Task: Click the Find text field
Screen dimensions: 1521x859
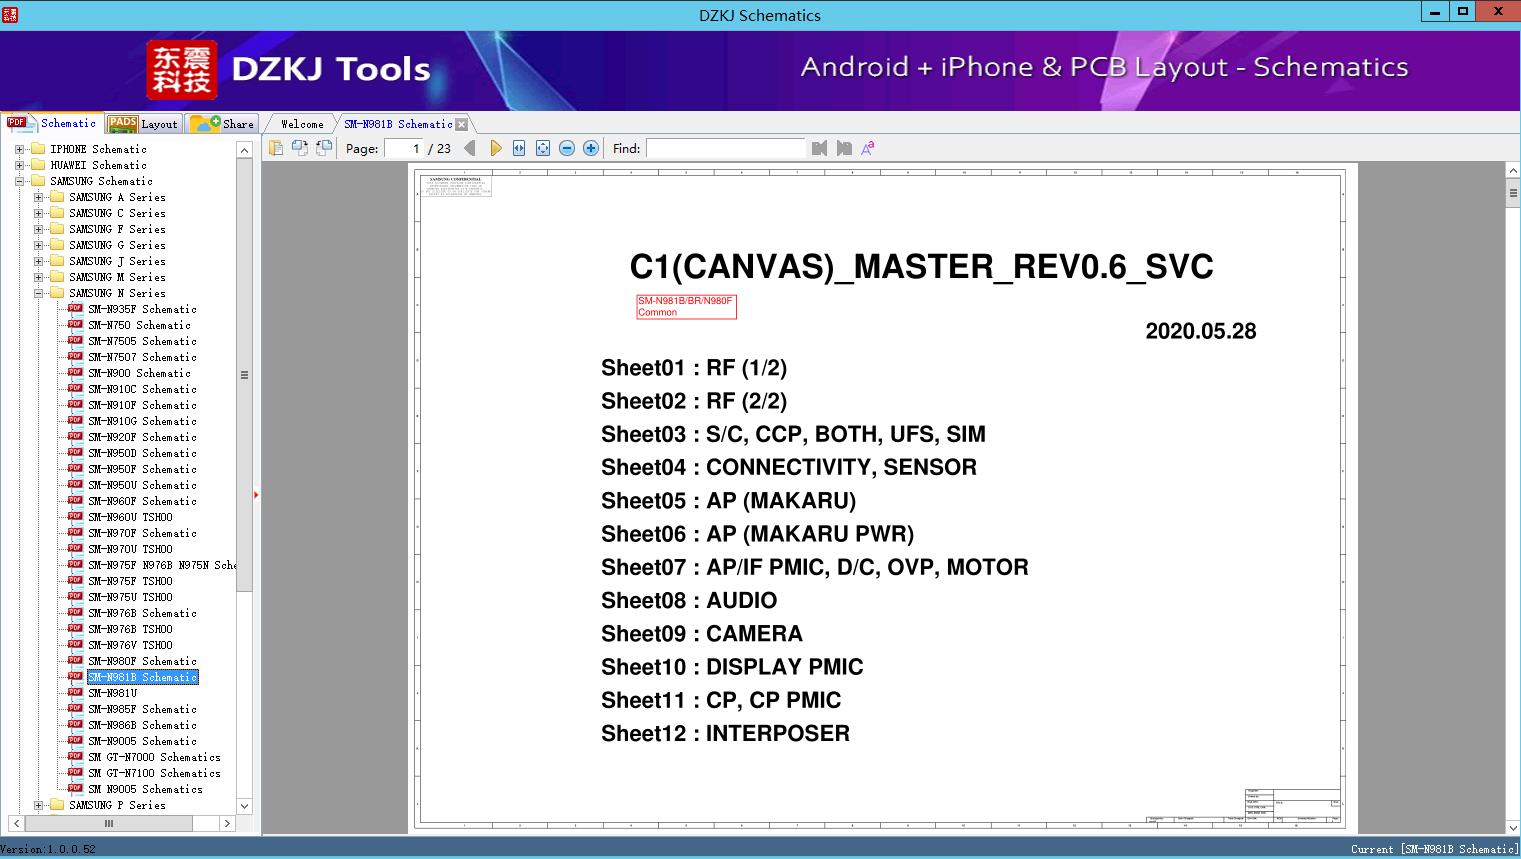Action: [725, 148]
